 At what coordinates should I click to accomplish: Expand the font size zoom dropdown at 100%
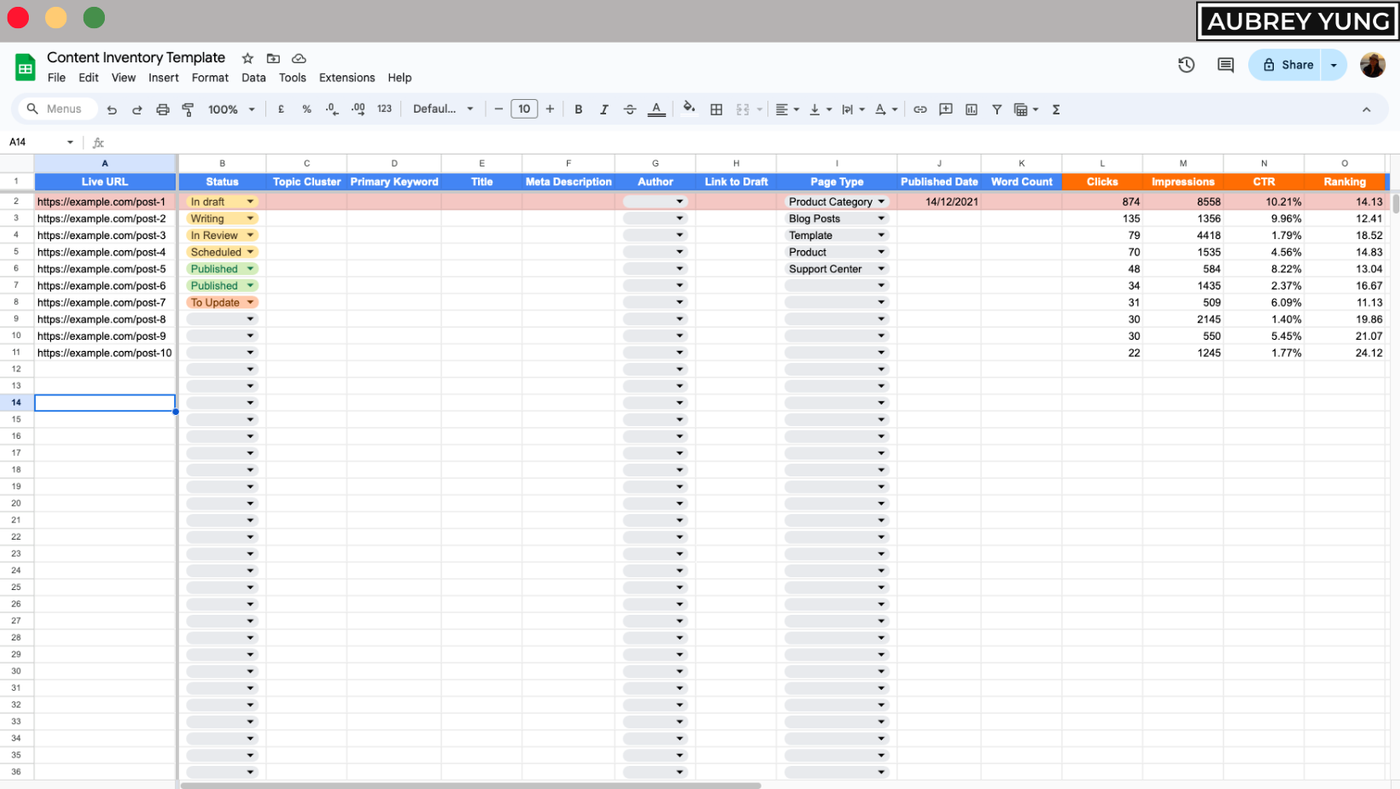click(x=231, y=109)
